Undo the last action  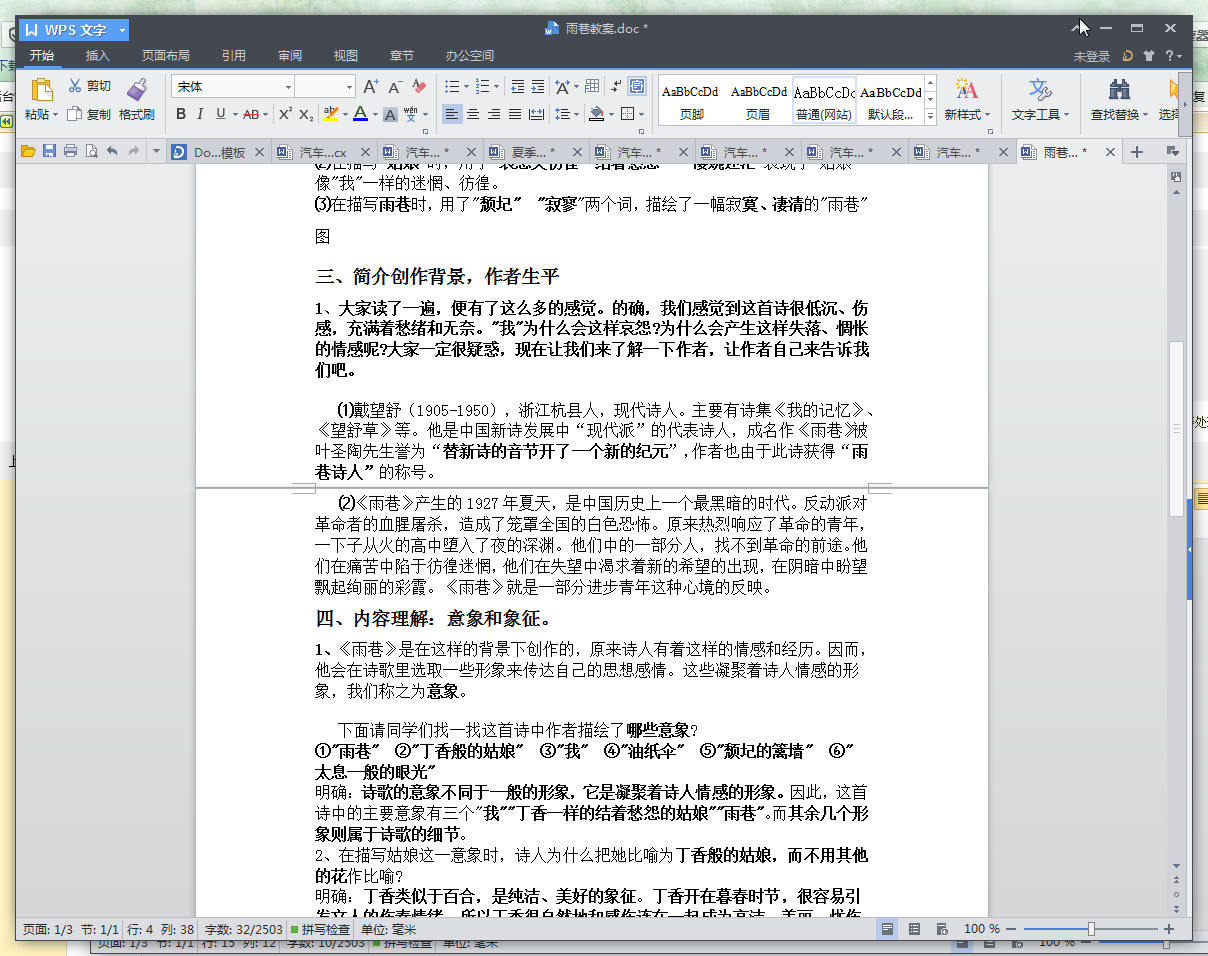pos(112,152)
